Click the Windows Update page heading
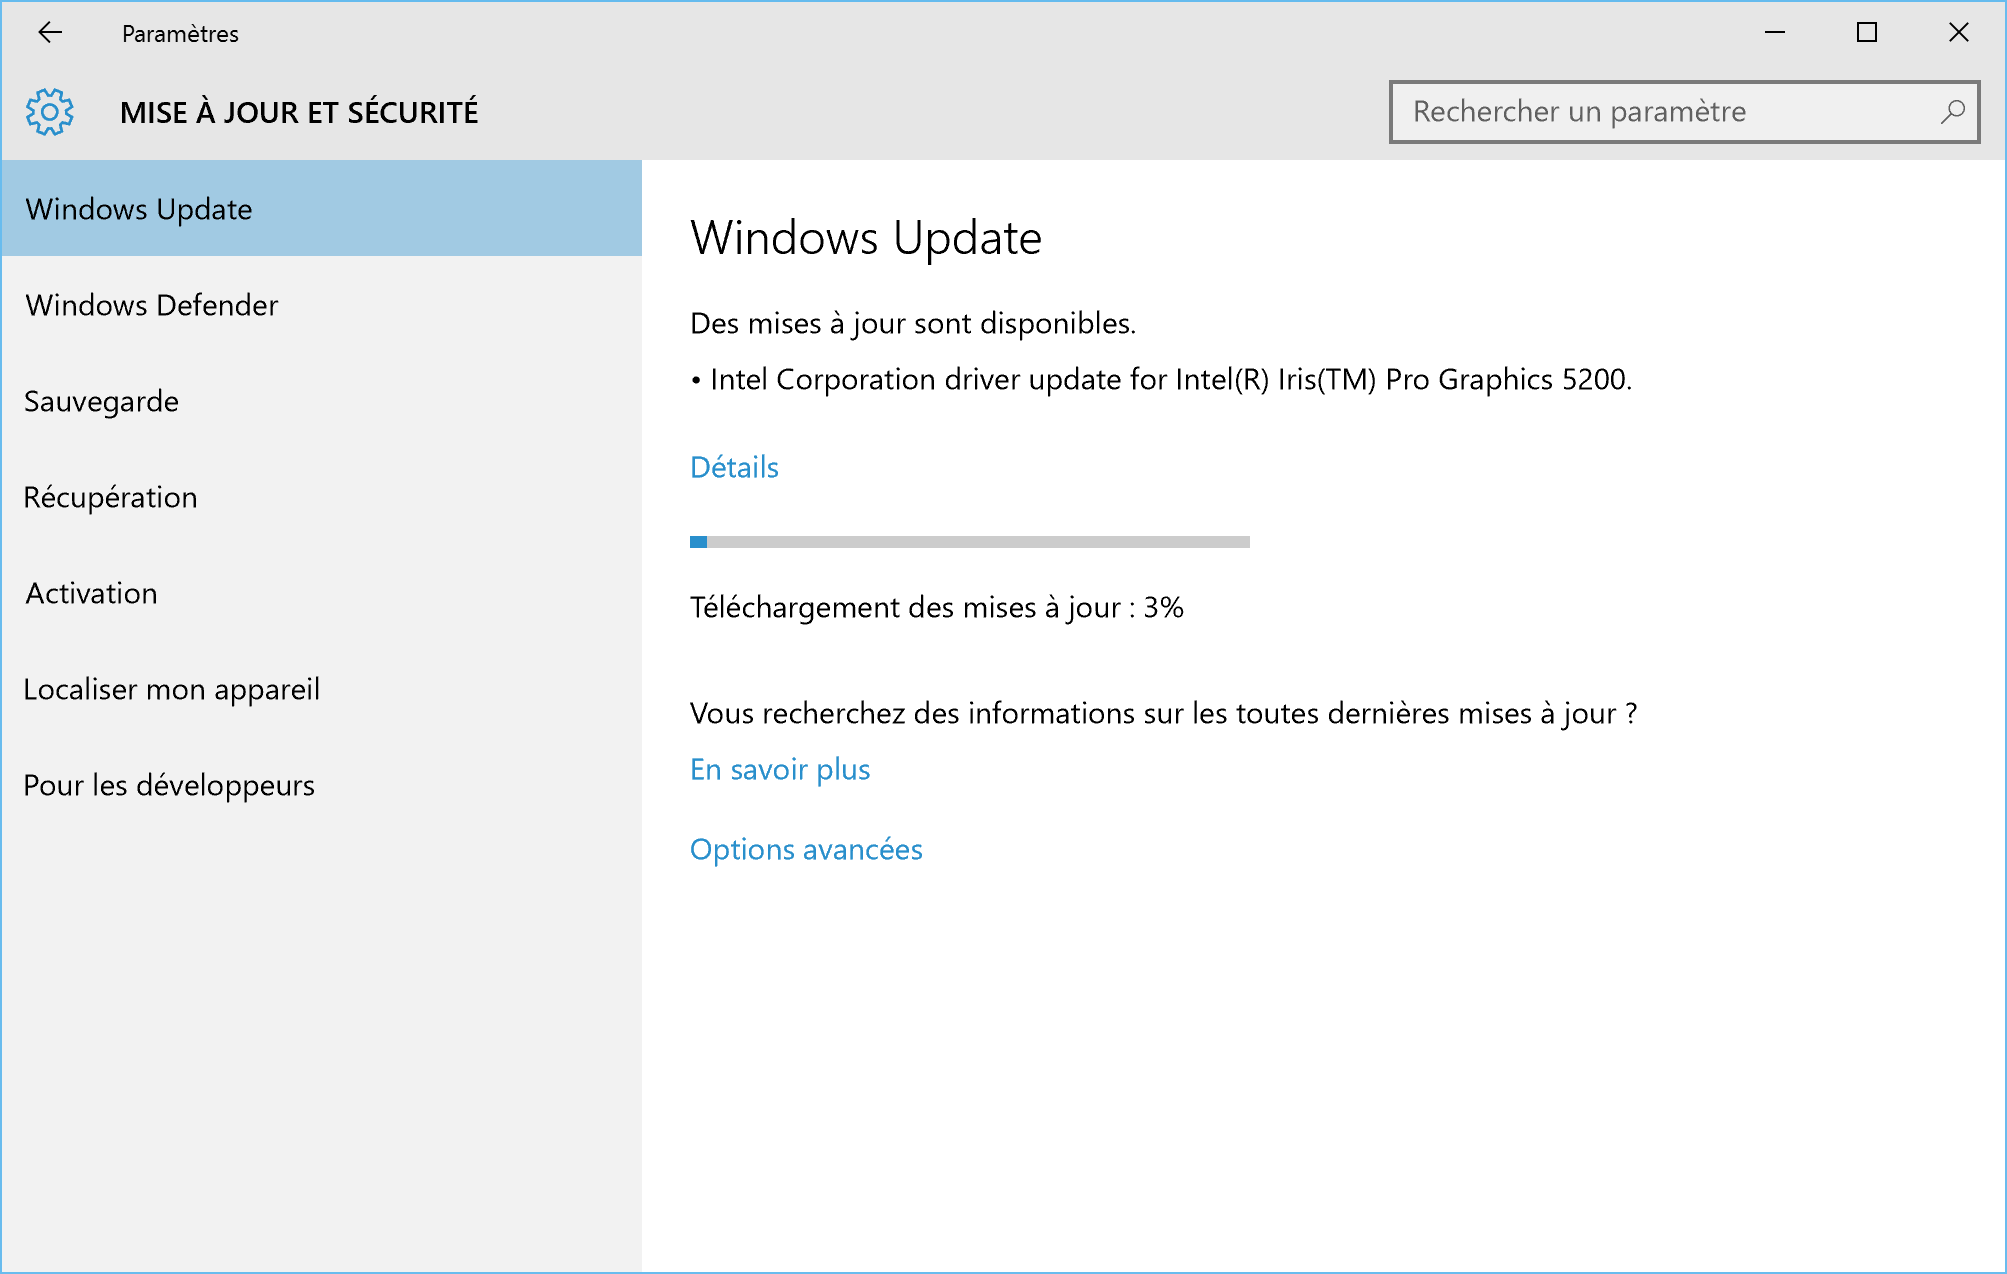 (x=866, y=238)
